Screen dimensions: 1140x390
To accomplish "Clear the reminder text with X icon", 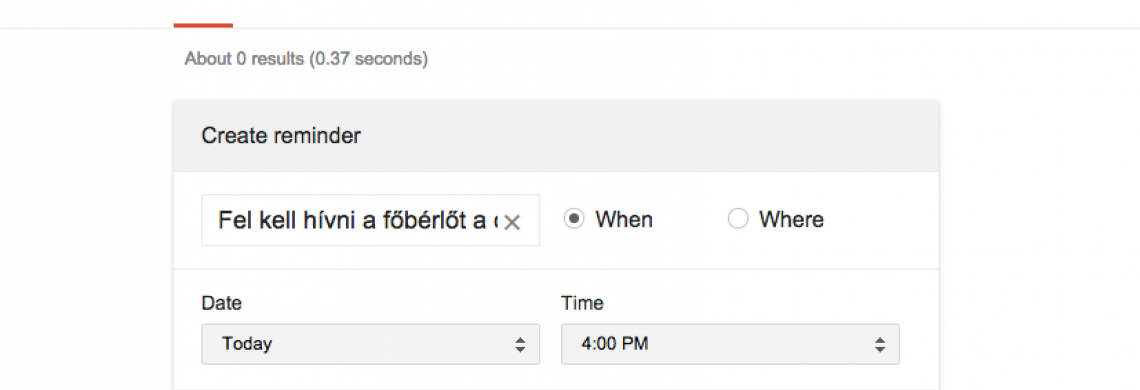I will pos(512,222).
